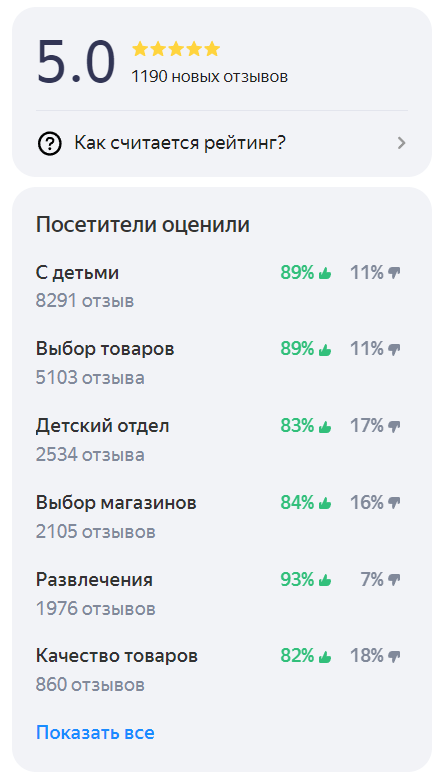Click thumbs-down icon for 'Выбор магазинов'
The image size is (442, 780).
[x=394, y=503]
